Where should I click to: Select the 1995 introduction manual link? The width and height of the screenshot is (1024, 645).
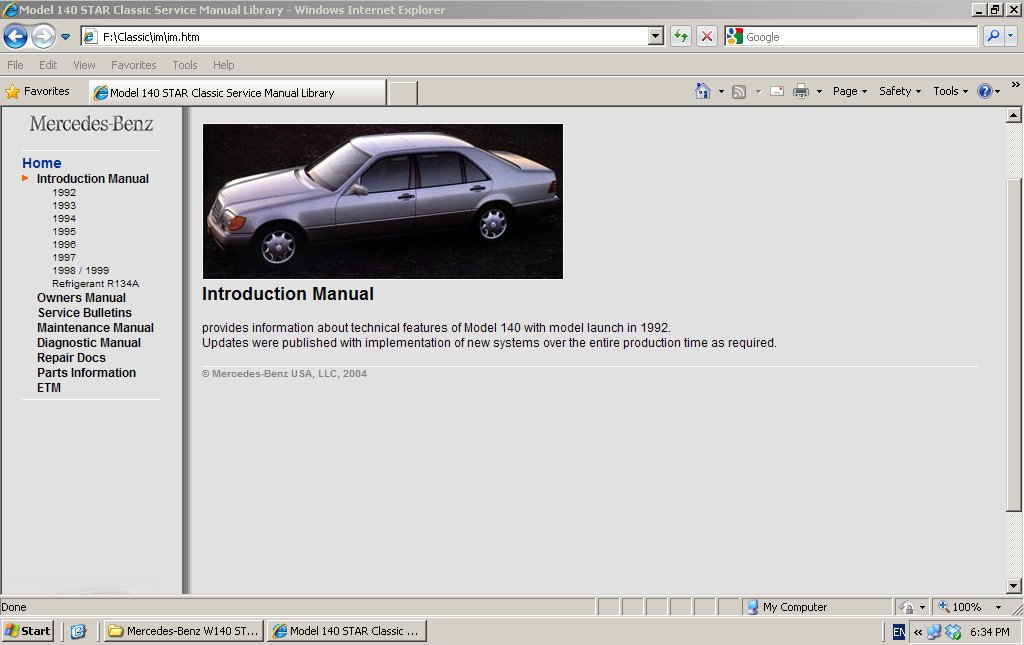click(64, 231)
